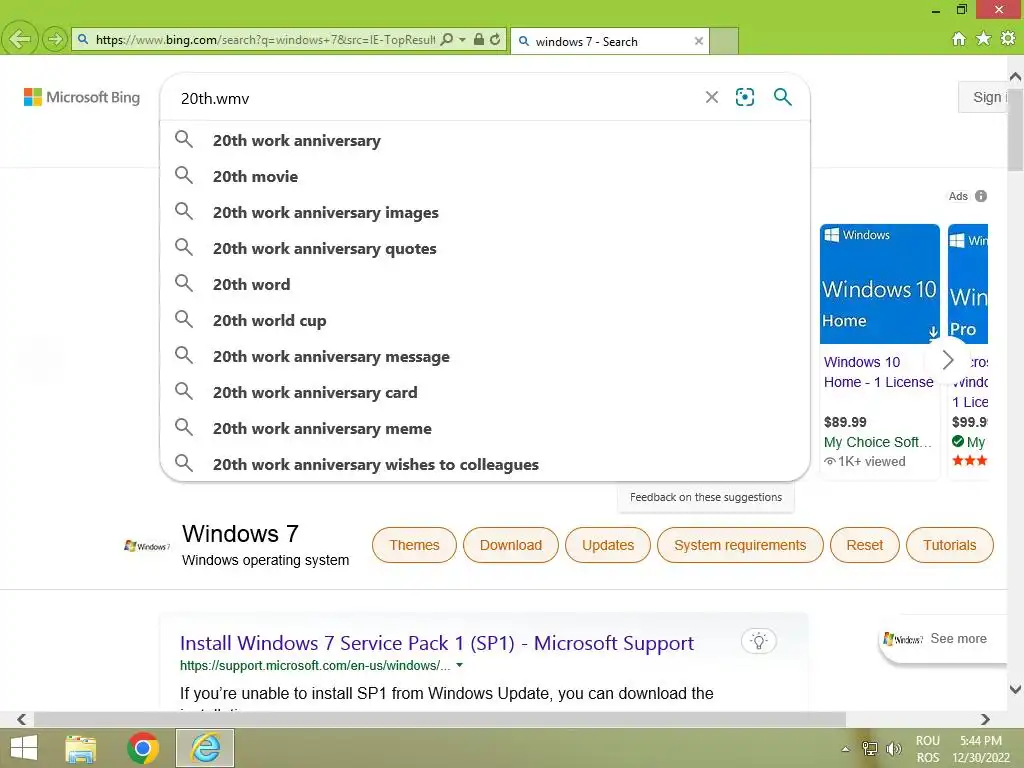Open visual search camera icon

[745, 97]
